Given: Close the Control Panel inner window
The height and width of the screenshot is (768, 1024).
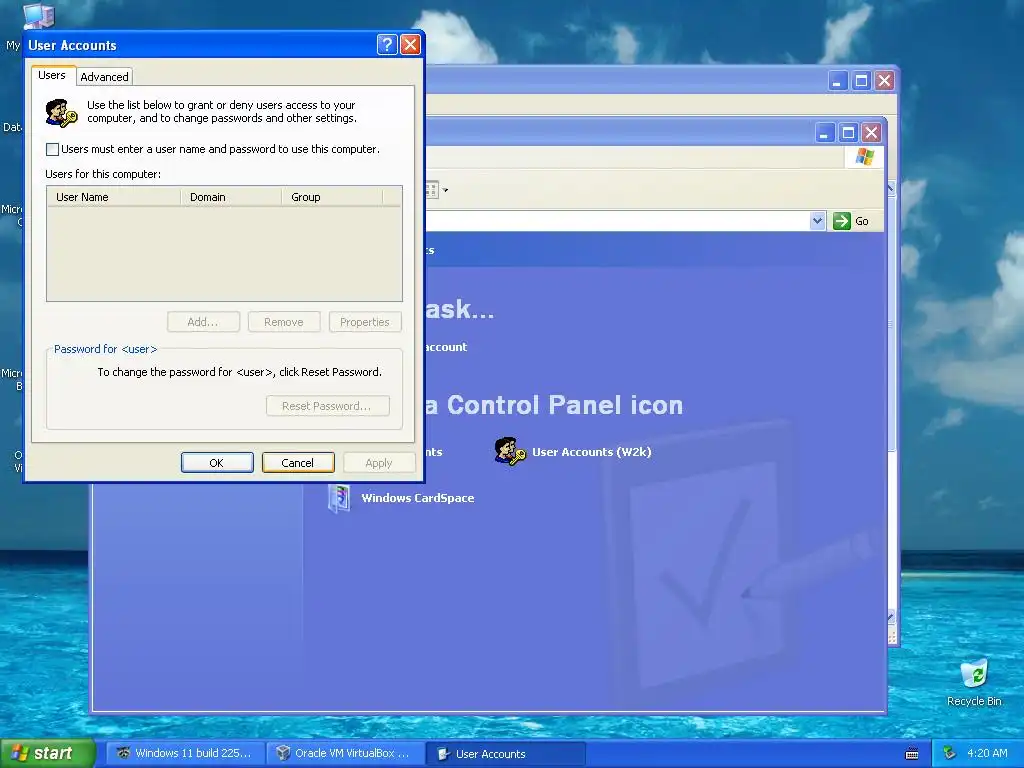Looking at the screenshot, I should [871, 133].
